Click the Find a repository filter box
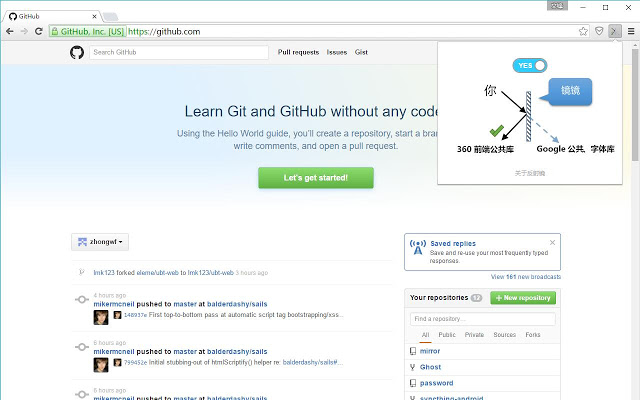This screenshot has width=640, height=400. tap(482, 319)
